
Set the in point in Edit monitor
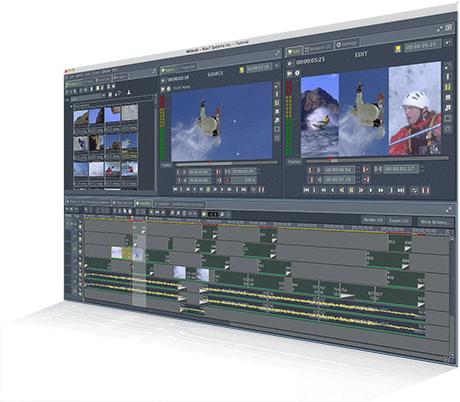[x=311, y=170]
